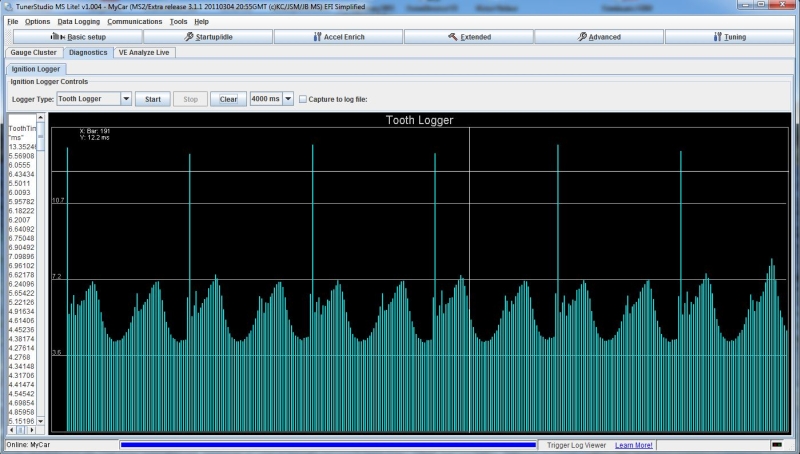Open the Tuning toolbar button

click(730, 37)
